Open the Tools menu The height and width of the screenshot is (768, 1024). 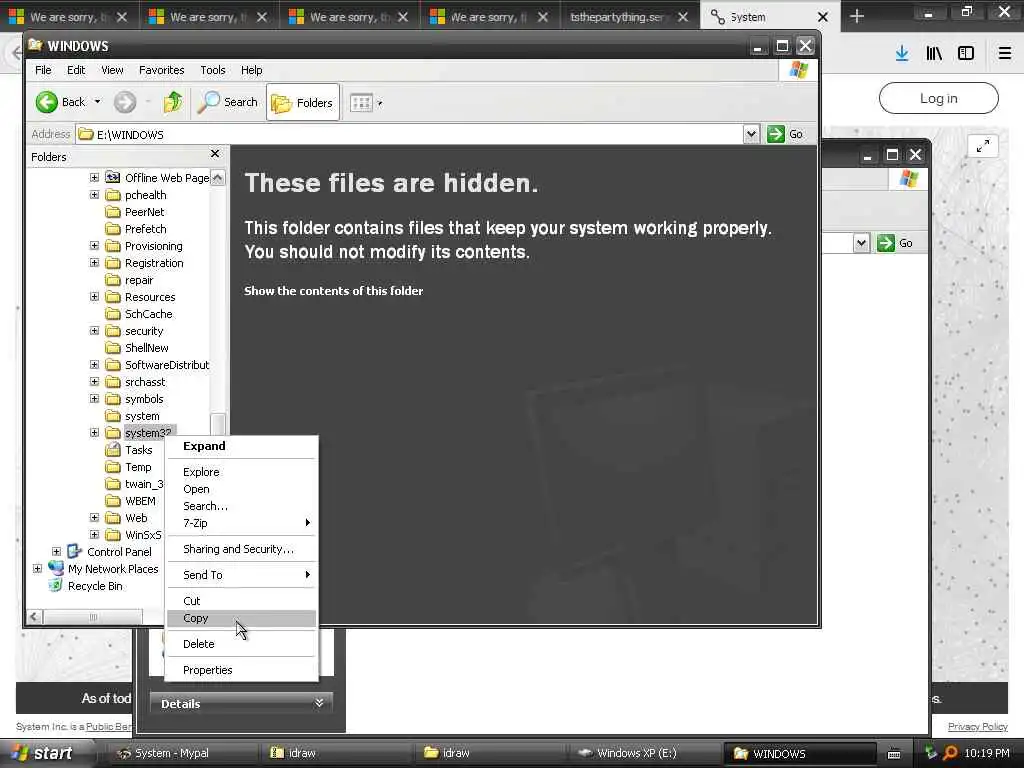coord(212,70)
